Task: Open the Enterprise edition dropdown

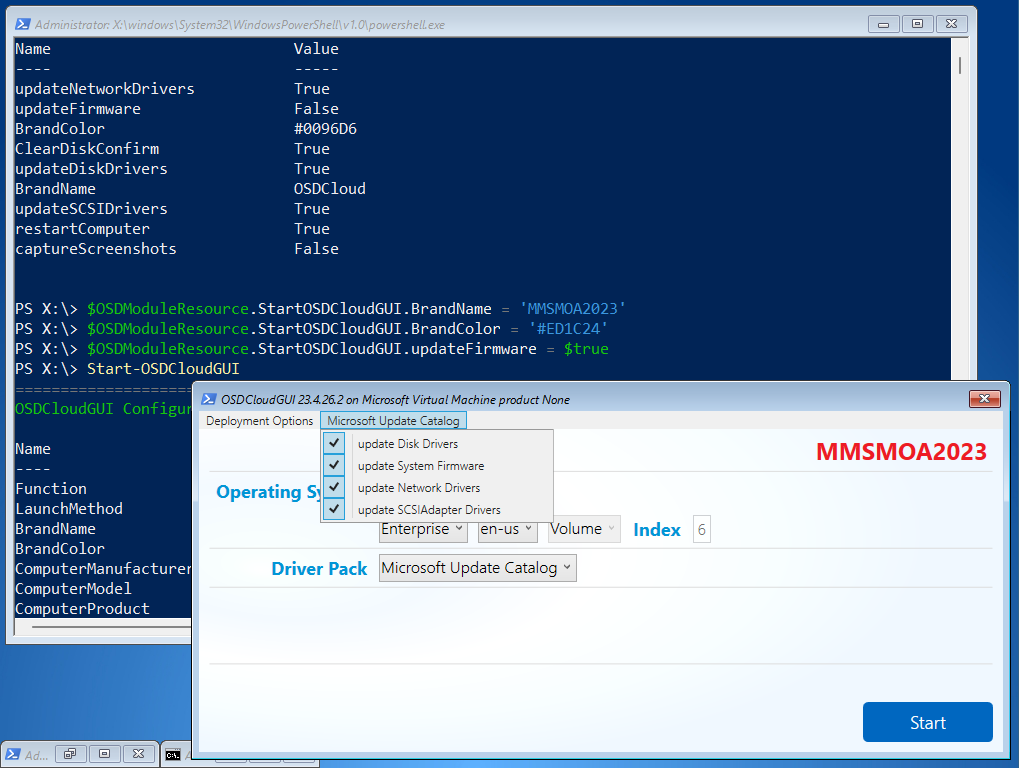Action: tap(422, 529)
